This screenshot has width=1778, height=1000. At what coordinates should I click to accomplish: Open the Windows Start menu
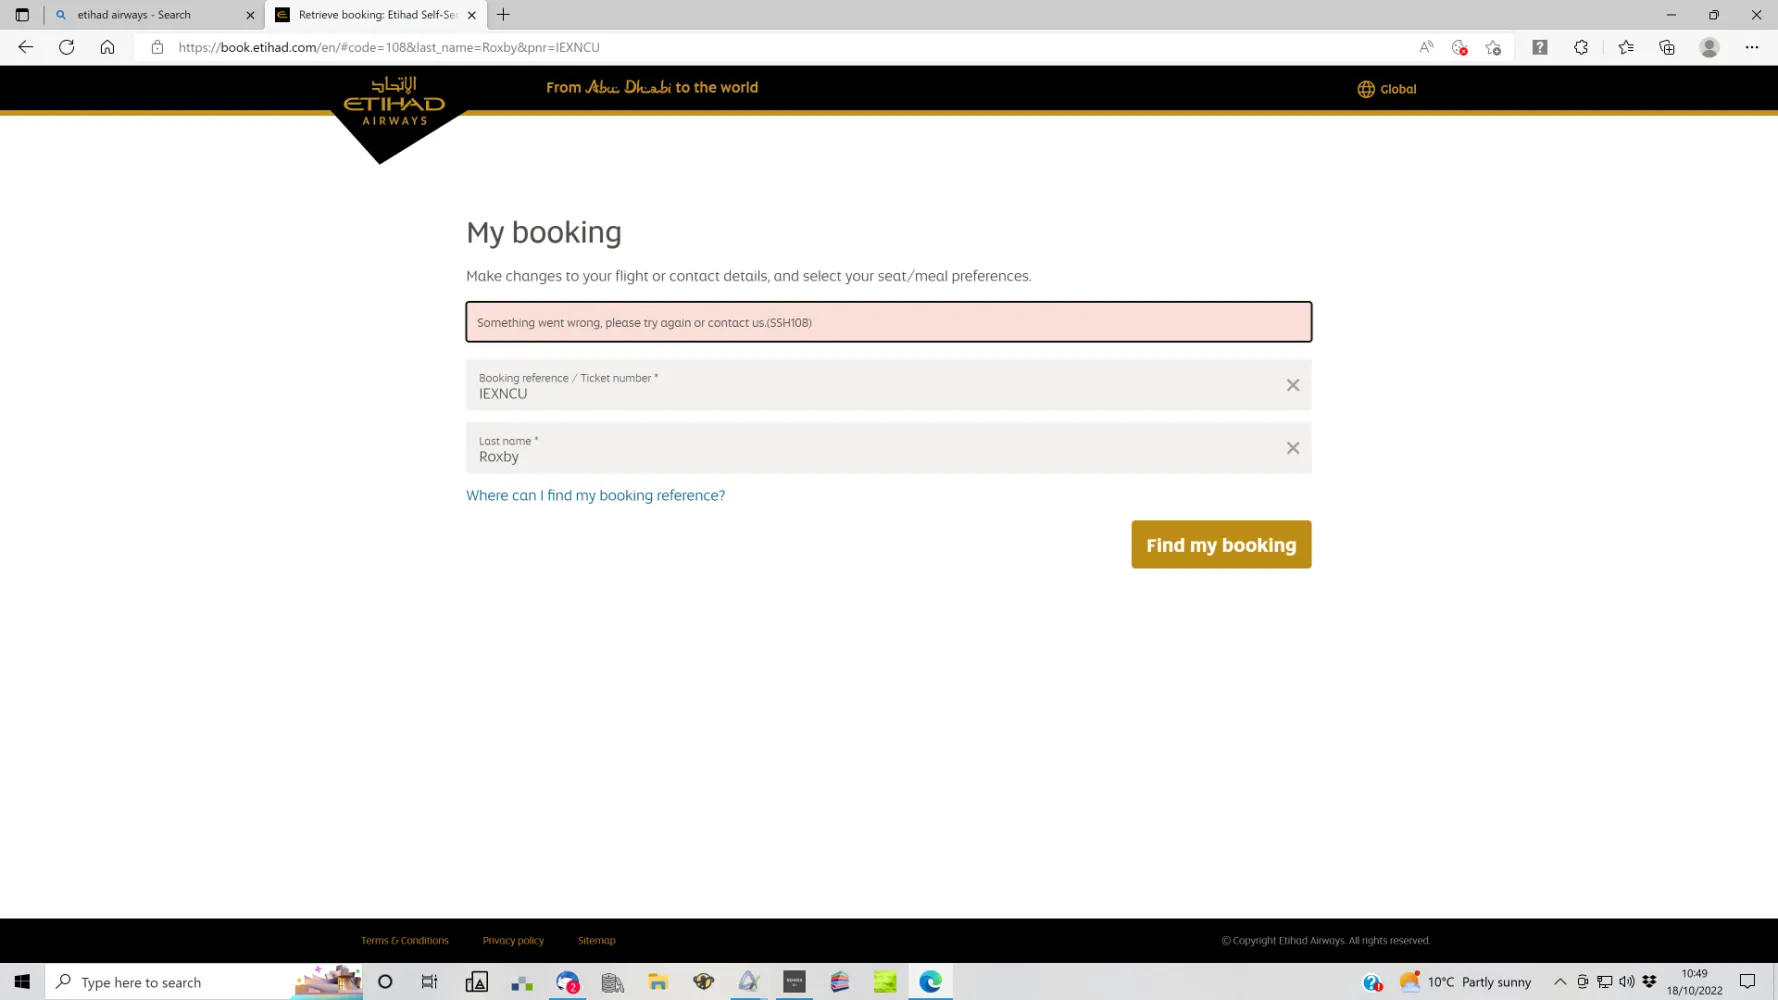click(x=22, y=982)
